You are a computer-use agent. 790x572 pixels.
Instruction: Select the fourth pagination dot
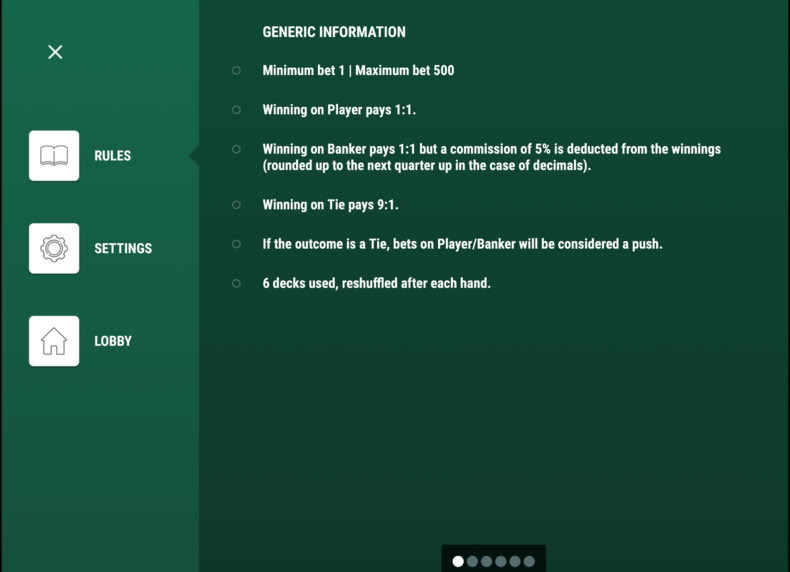pos(500,561)
